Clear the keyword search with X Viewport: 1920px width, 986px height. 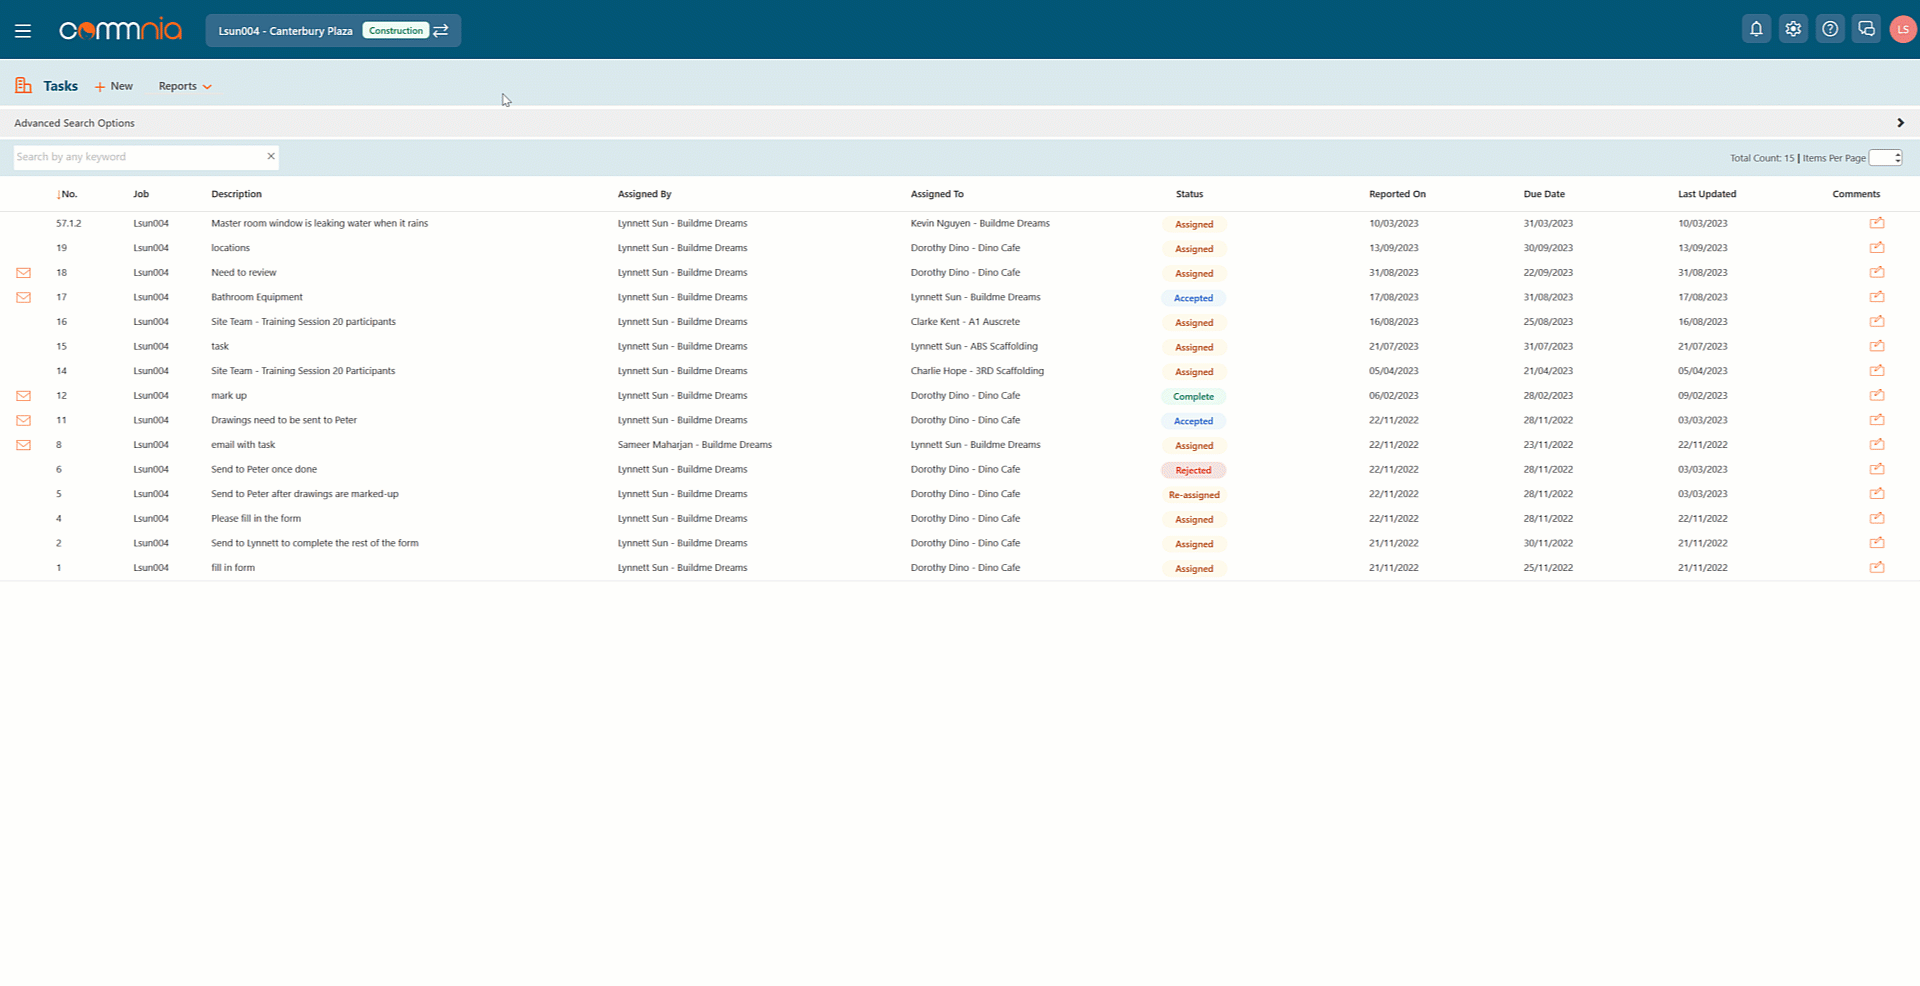pos(270,157)
